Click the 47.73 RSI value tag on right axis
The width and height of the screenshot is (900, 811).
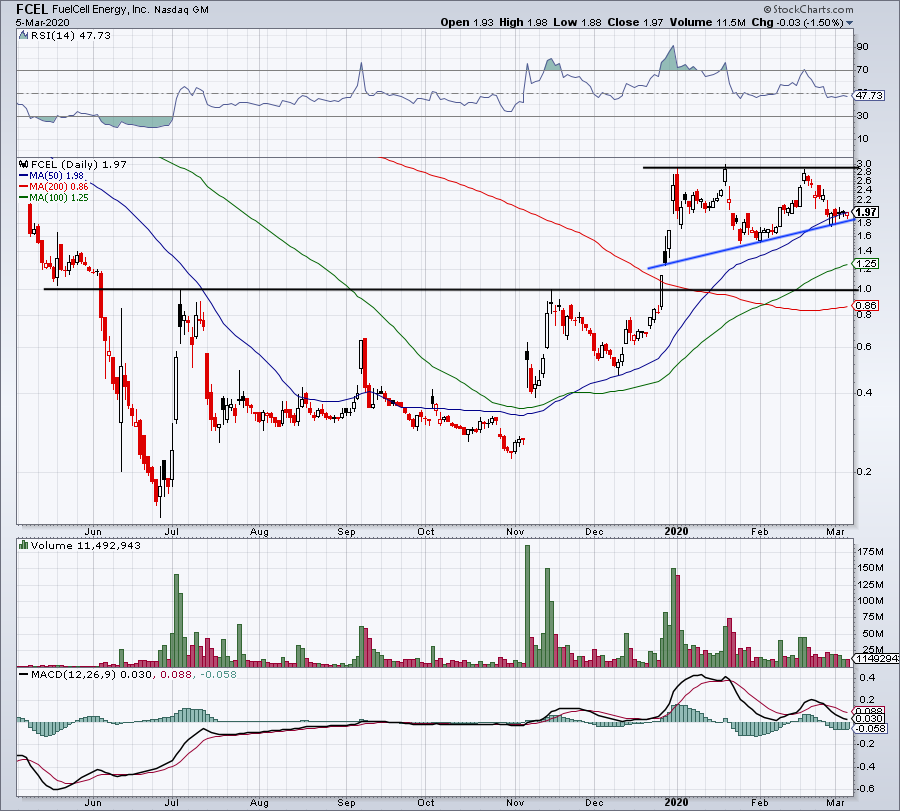point(869,95)
